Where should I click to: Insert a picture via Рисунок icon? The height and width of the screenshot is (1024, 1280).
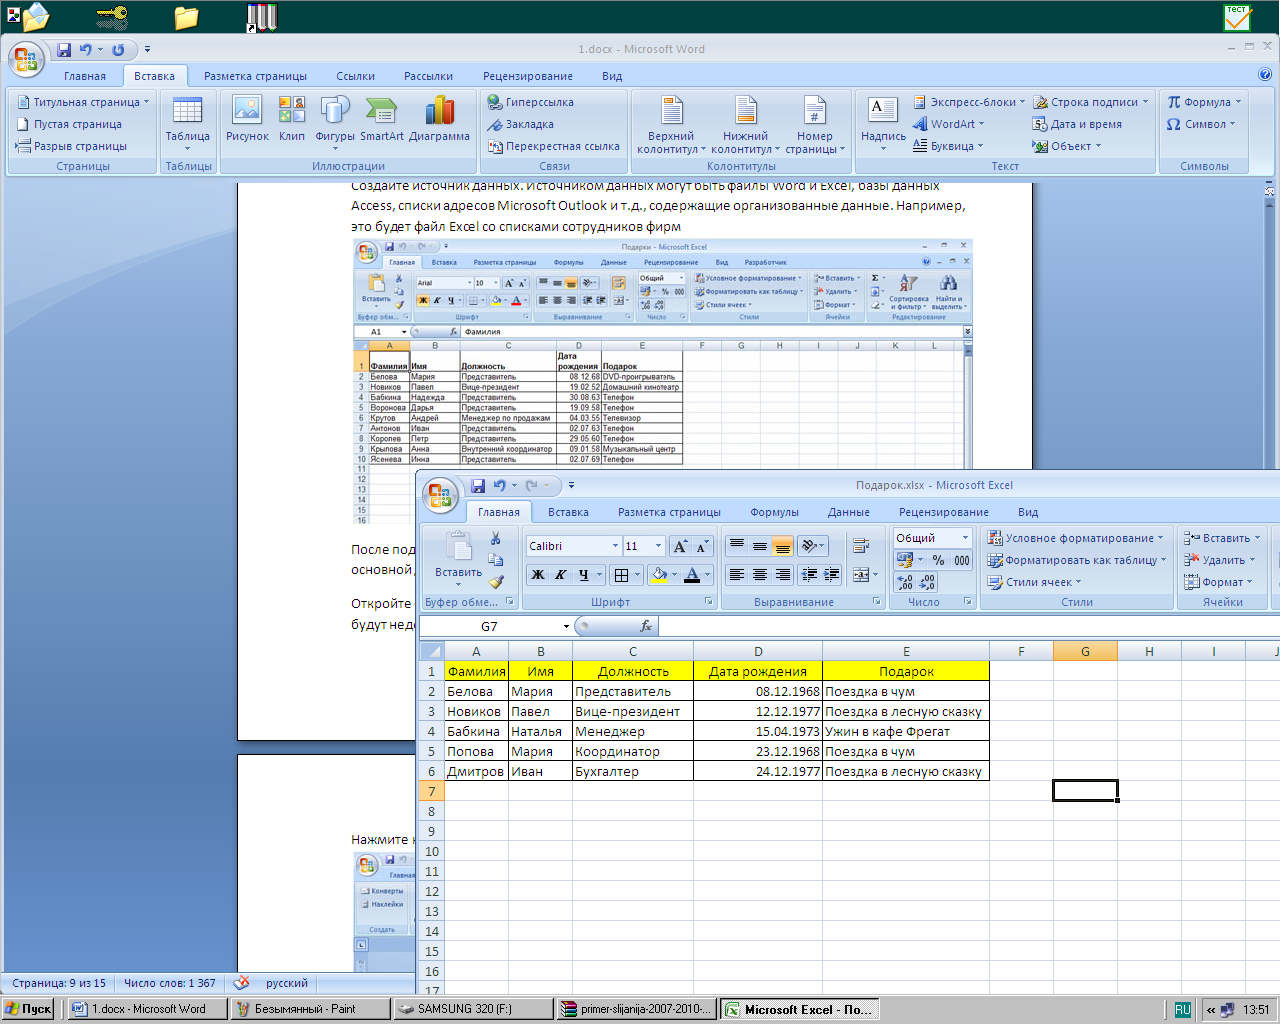point(247,119)
